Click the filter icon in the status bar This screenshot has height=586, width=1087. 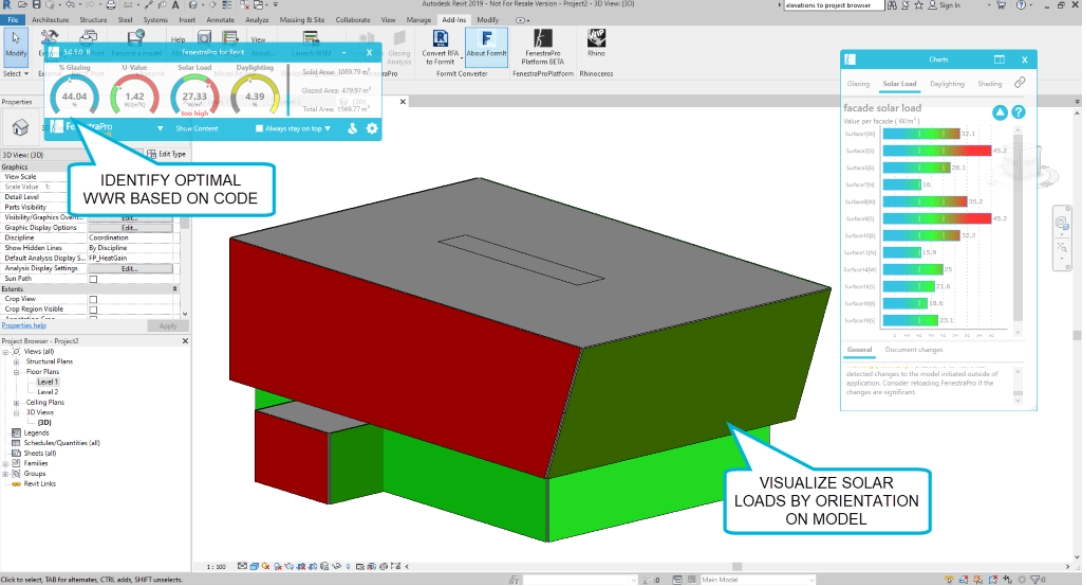1035,580
